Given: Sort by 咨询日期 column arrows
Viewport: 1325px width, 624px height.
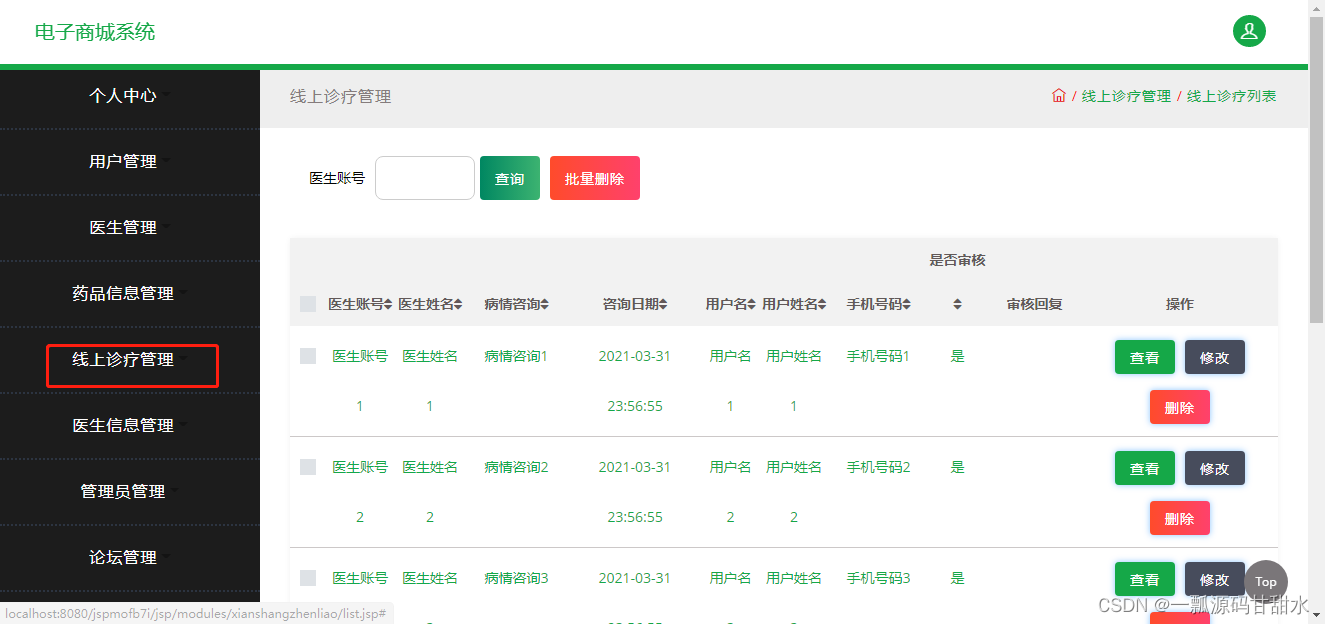Looking at the screenshot, I should (x=663, y=304).
